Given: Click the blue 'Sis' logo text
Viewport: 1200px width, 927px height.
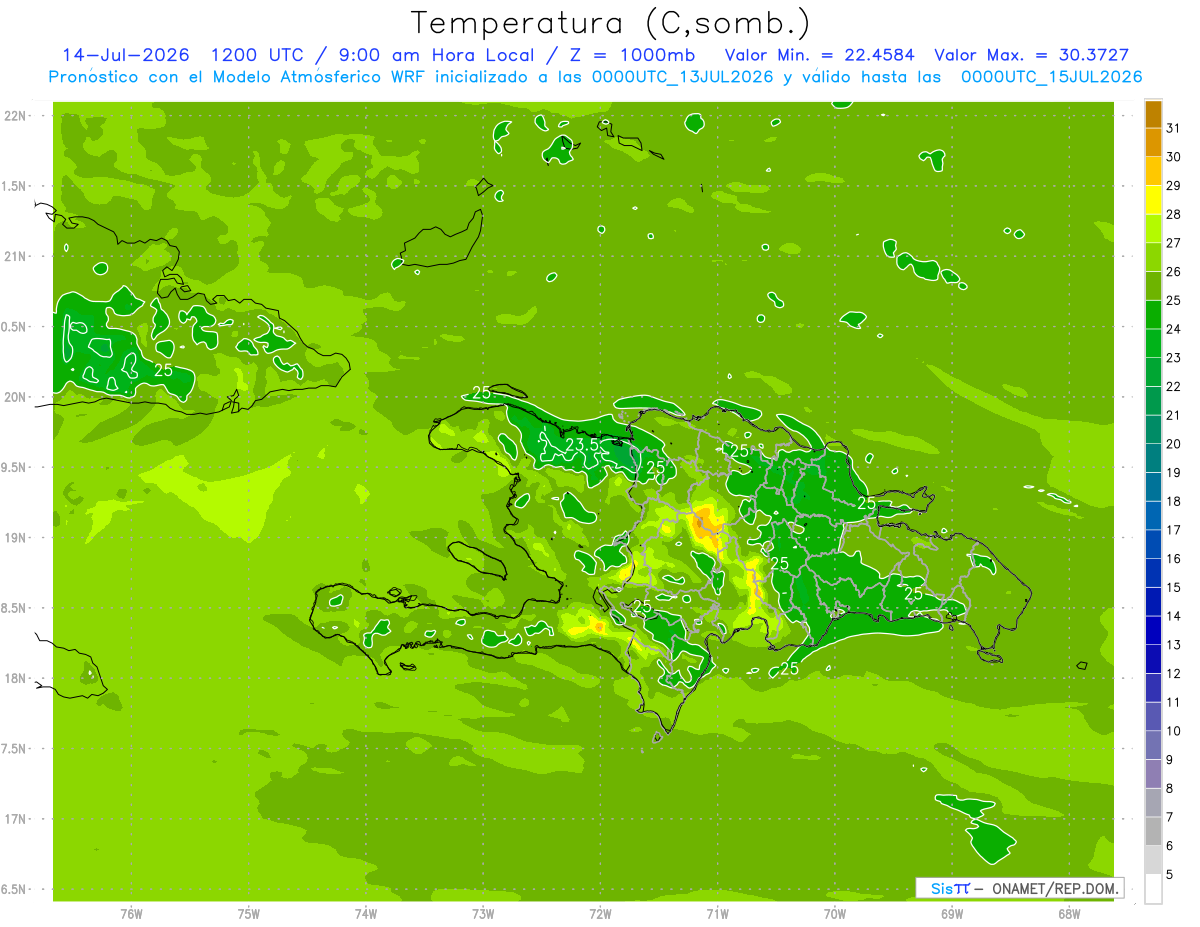Looking at the screenshot, I should pyautogui.click(x=941, y=888).
